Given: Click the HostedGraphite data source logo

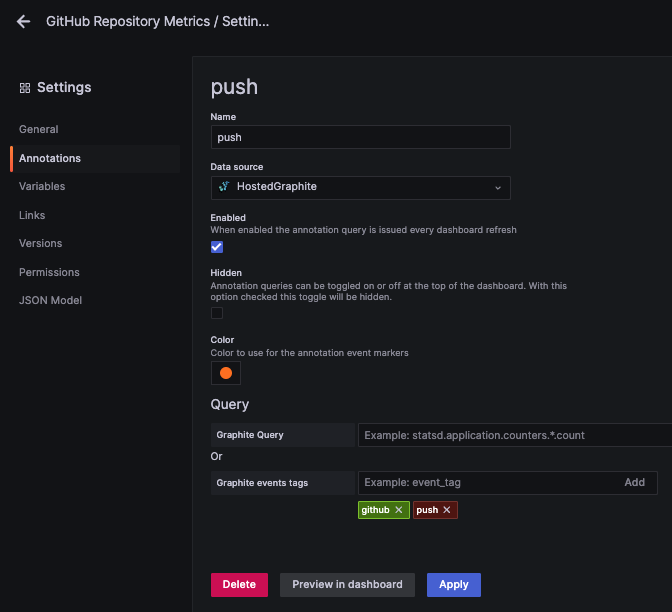Looking at the screenshot, I should (223, 187).
